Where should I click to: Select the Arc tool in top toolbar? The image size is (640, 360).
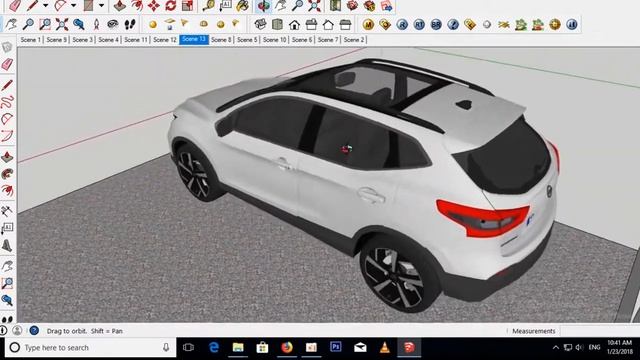[x=60, y=5]
